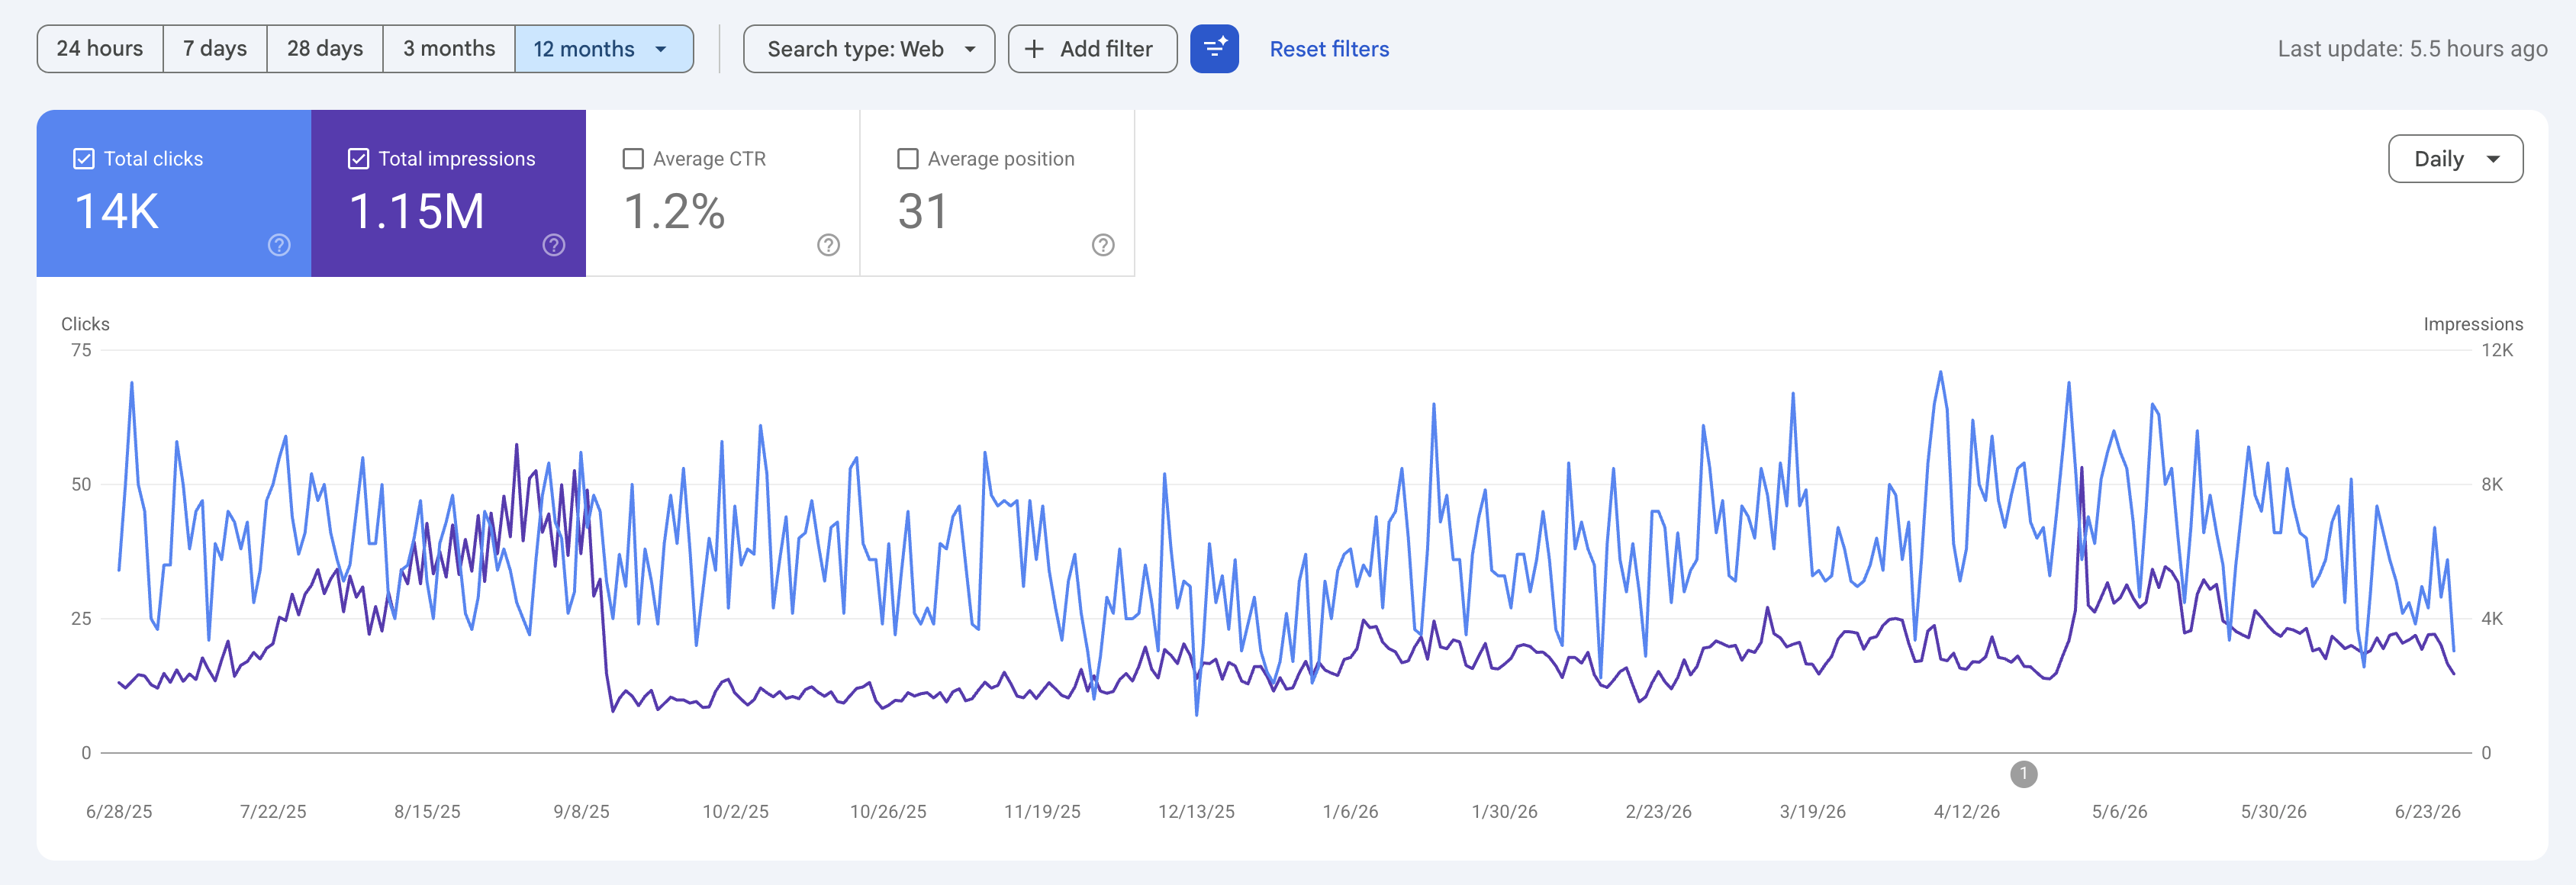Click the 11/19/25 date axis label
Screen dimensions: 2576x885
[x=1042, y=812]
